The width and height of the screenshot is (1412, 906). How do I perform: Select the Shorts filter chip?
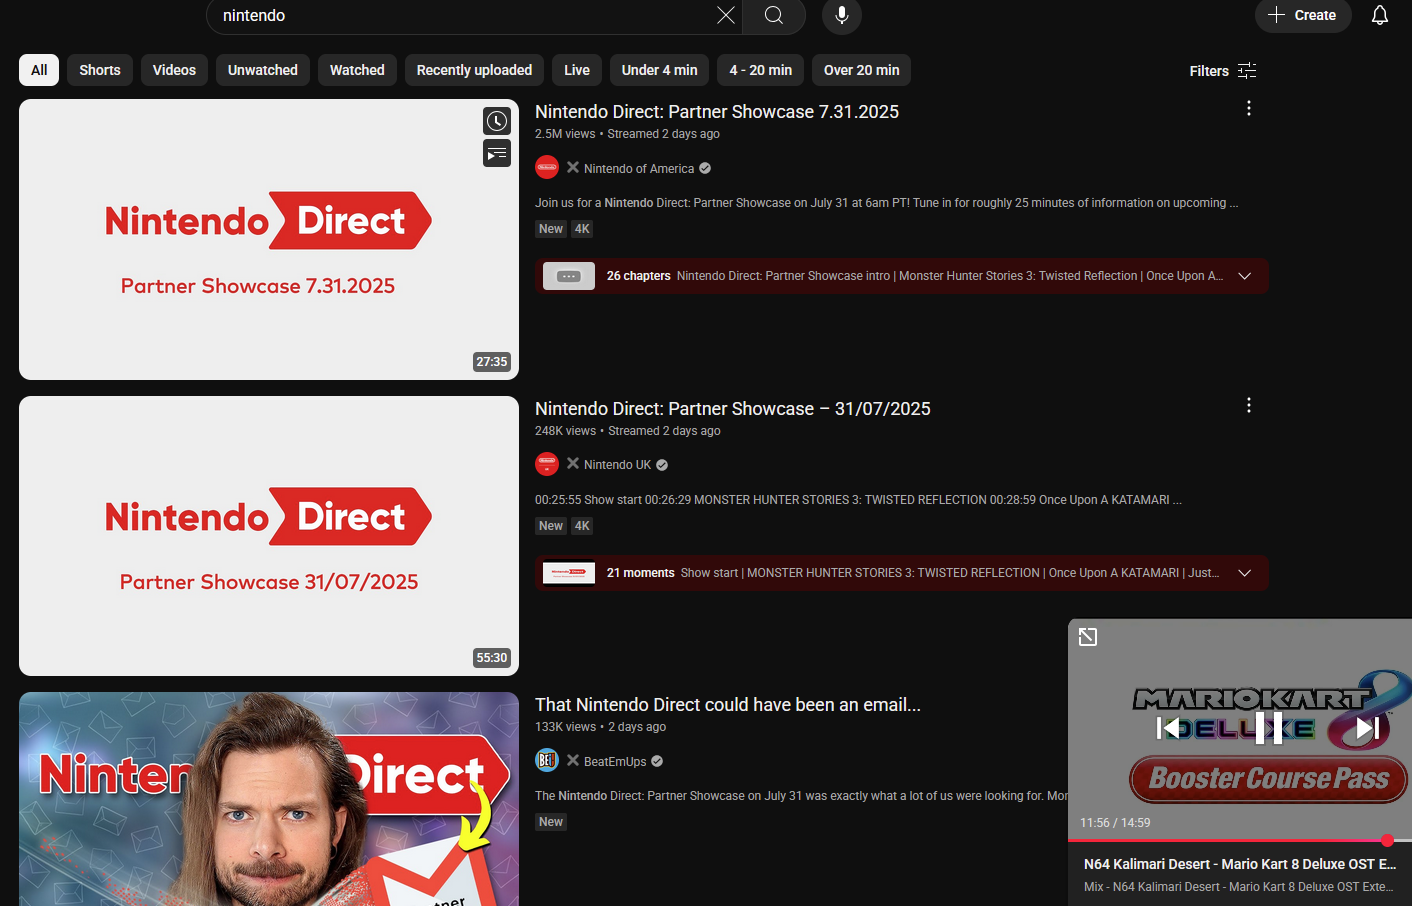tap(100, 70)
